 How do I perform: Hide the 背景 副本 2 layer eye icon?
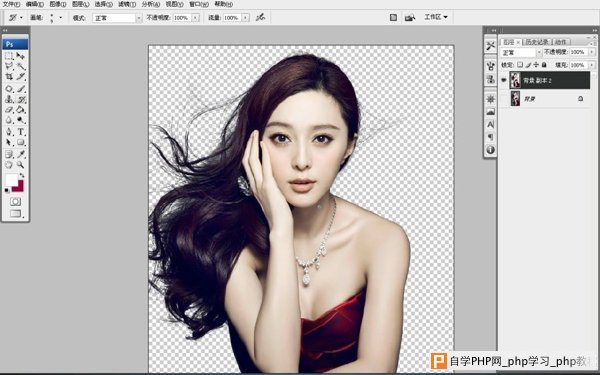504,80
